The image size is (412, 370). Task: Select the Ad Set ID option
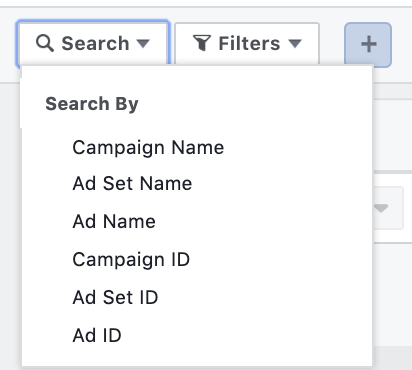pos(115,297)
